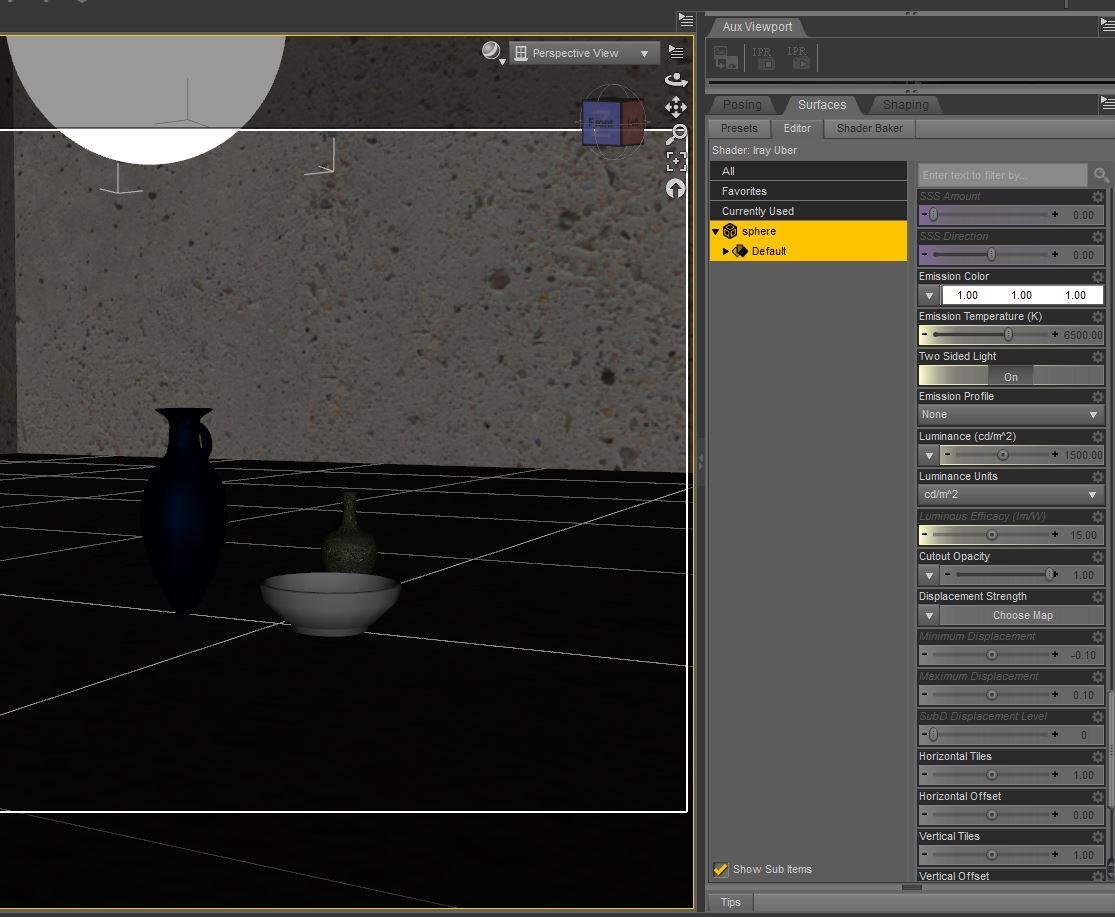The image size is (1115, 917).
Task: Click the viewport options menu icon
Action: point(676,52)
